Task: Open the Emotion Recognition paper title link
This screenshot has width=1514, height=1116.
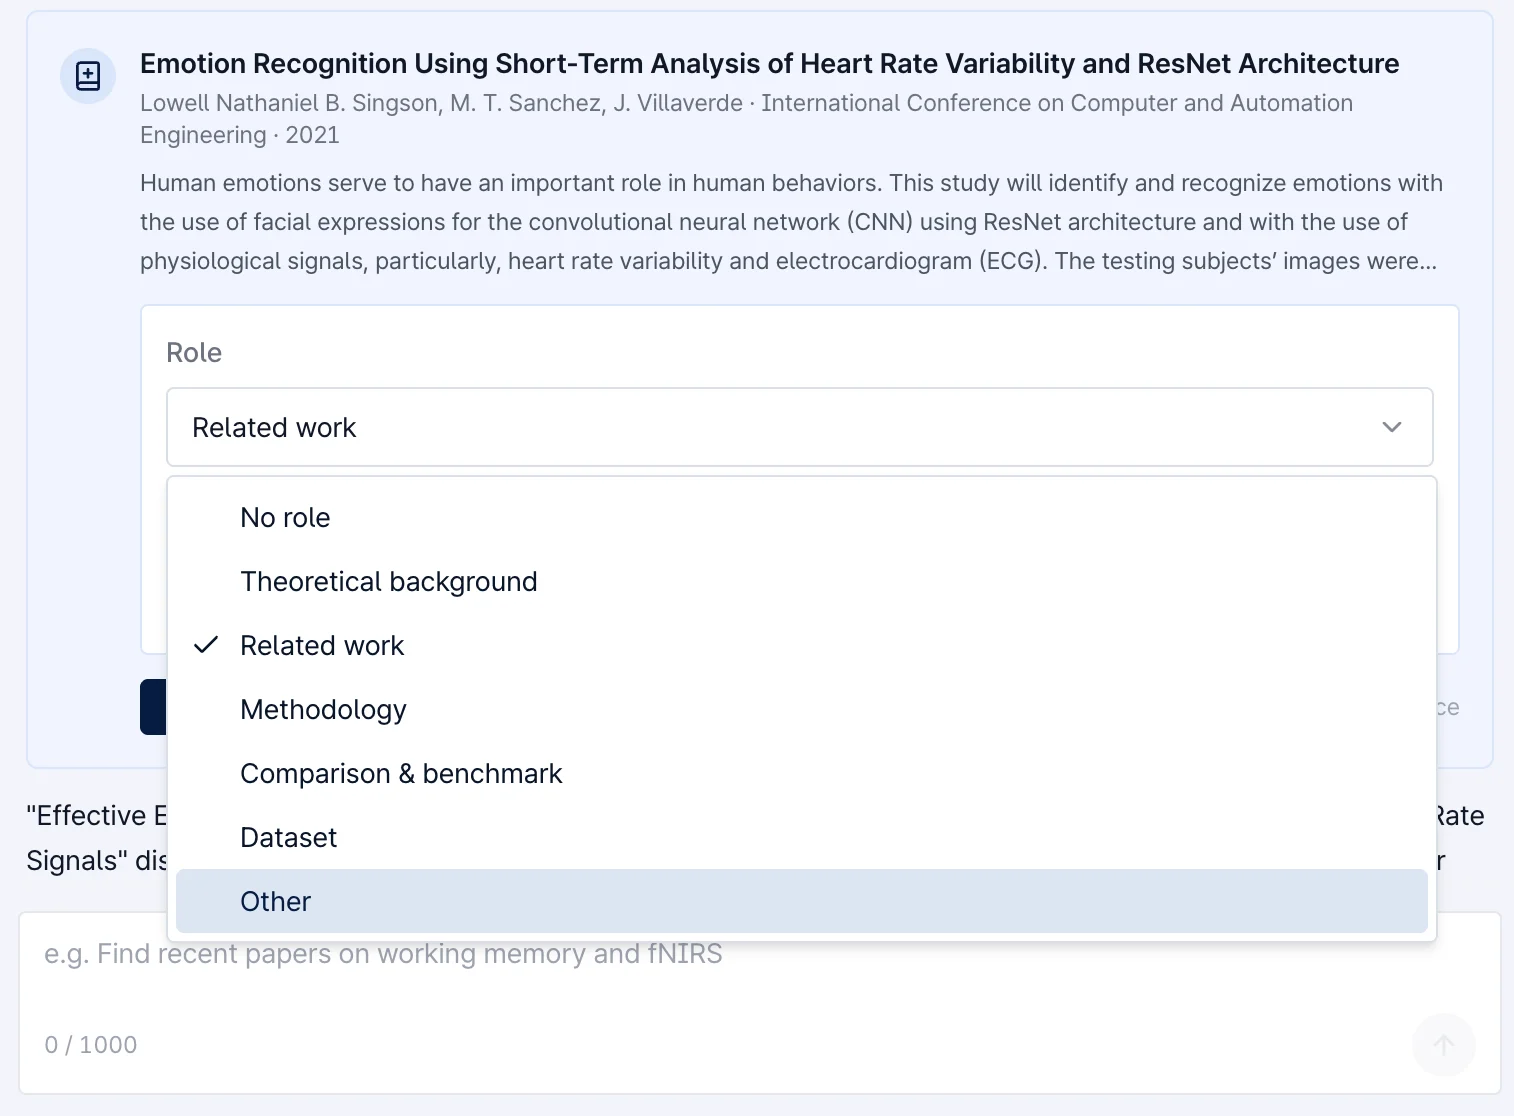Action: point(769,63)
